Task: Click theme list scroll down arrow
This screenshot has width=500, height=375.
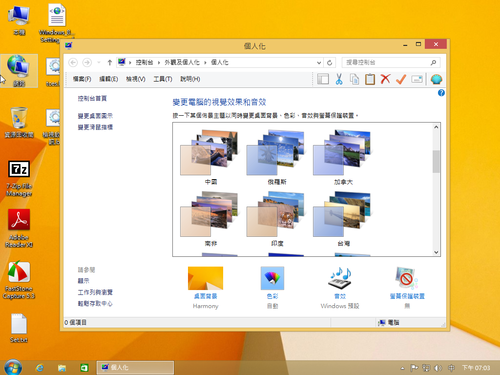Action: [436, 252]
